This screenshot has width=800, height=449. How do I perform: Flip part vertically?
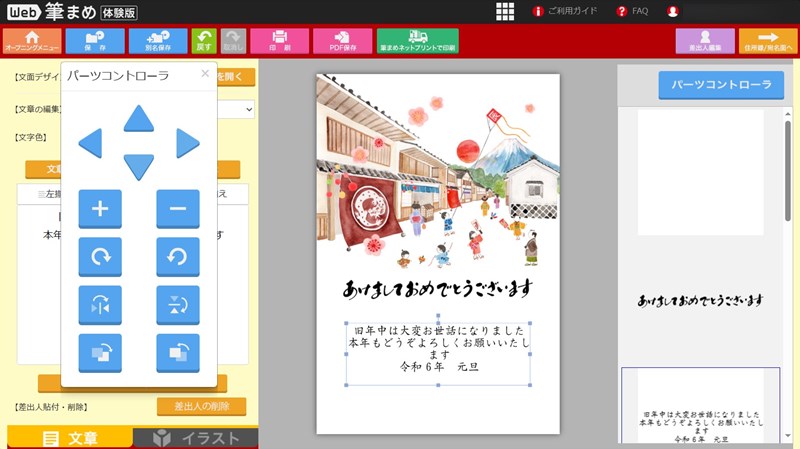[178, 305]
